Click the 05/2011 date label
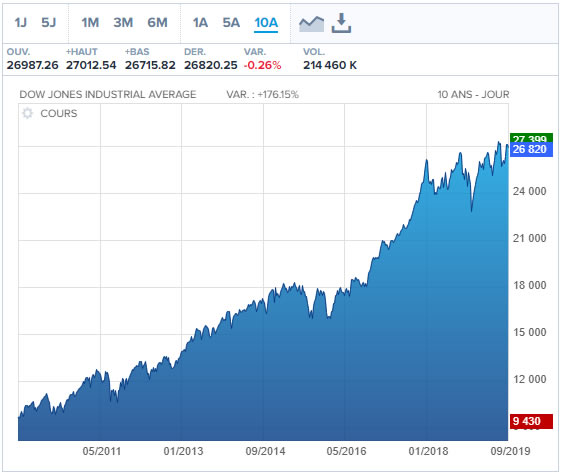563x474 pixels. 102,451
